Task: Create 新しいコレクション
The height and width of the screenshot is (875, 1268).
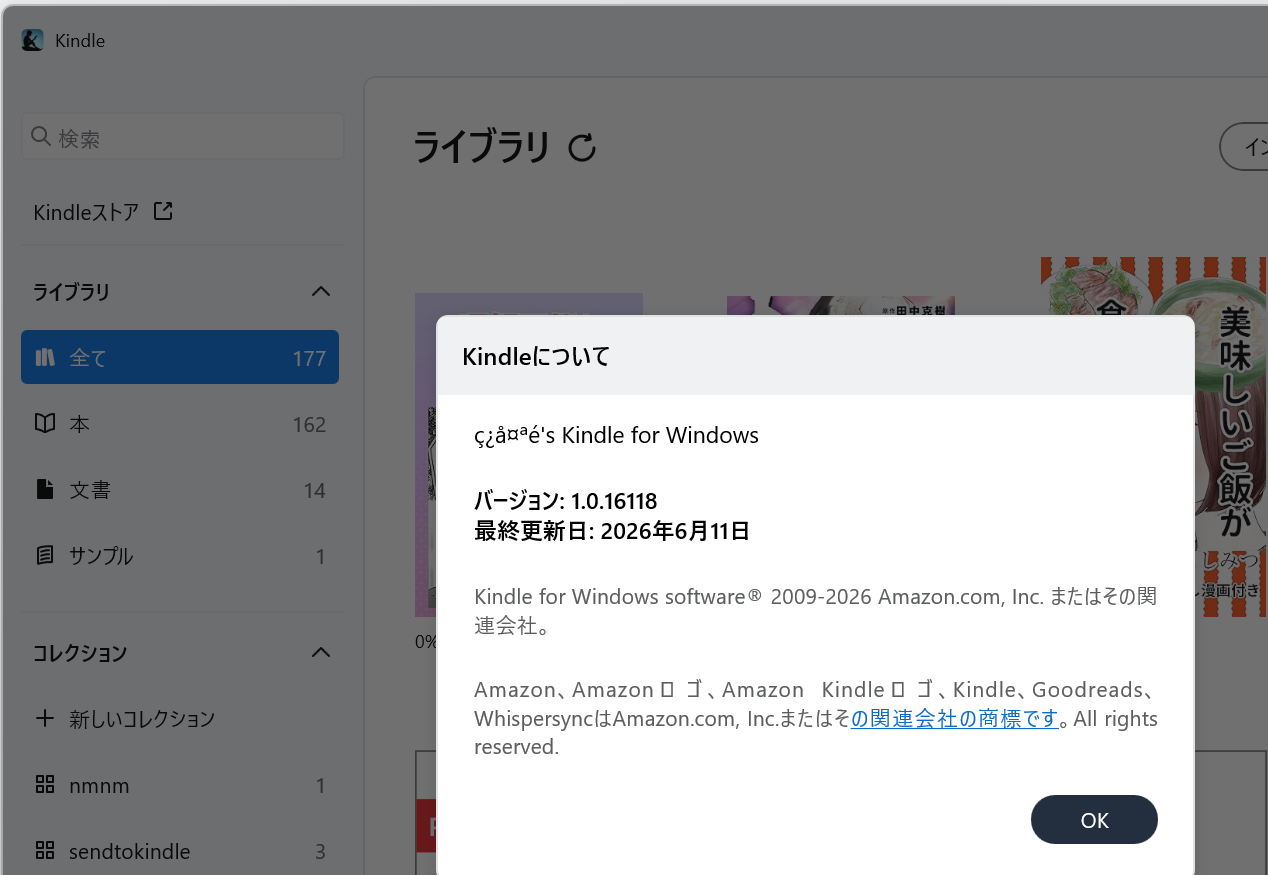Action: point(180,719)
